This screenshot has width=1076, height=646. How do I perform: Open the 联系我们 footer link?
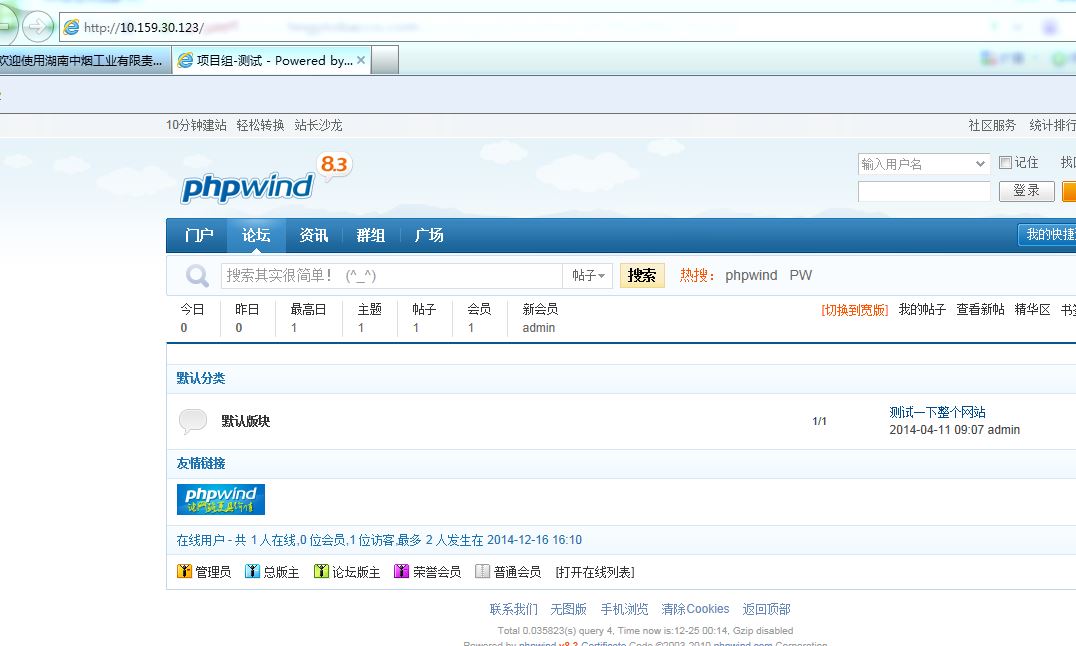pyautogui.click(x=514, y=609)
